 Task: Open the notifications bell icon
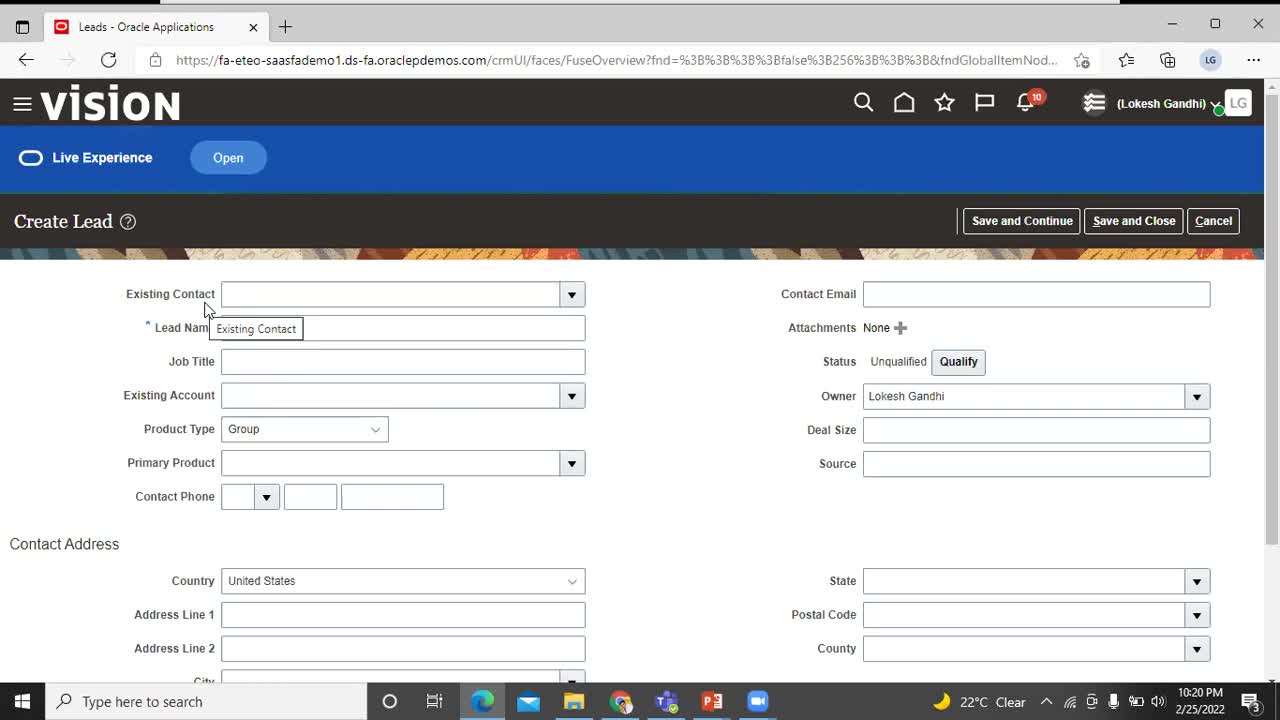tap(1025, 102)
